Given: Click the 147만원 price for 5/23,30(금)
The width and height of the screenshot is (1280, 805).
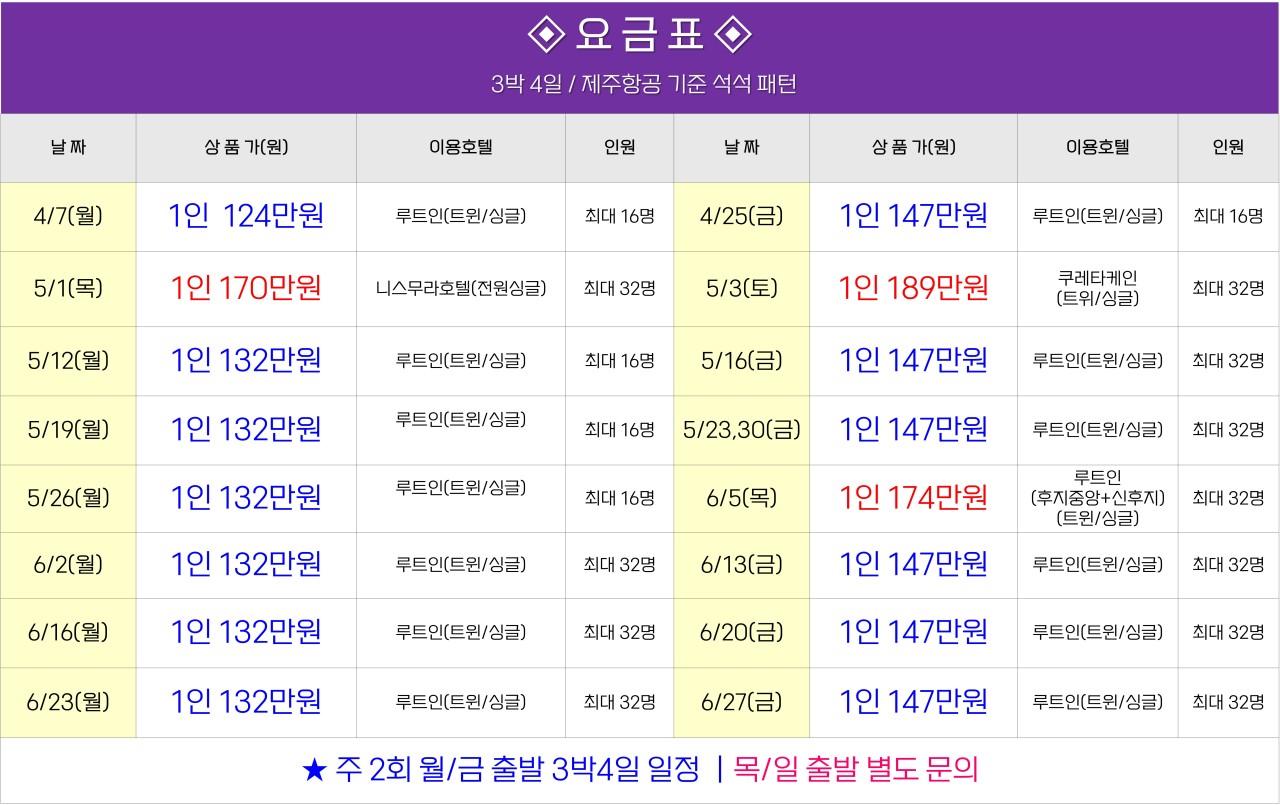Looking at the screenshot, I should 914,430.
